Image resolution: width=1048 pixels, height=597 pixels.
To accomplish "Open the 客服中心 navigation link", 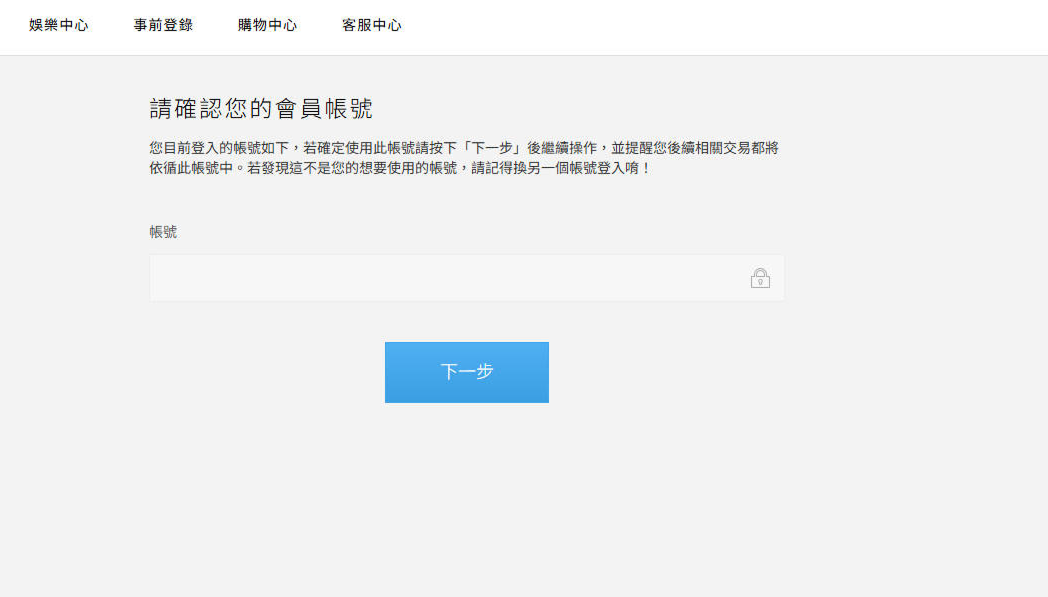I will coord(371,26).
